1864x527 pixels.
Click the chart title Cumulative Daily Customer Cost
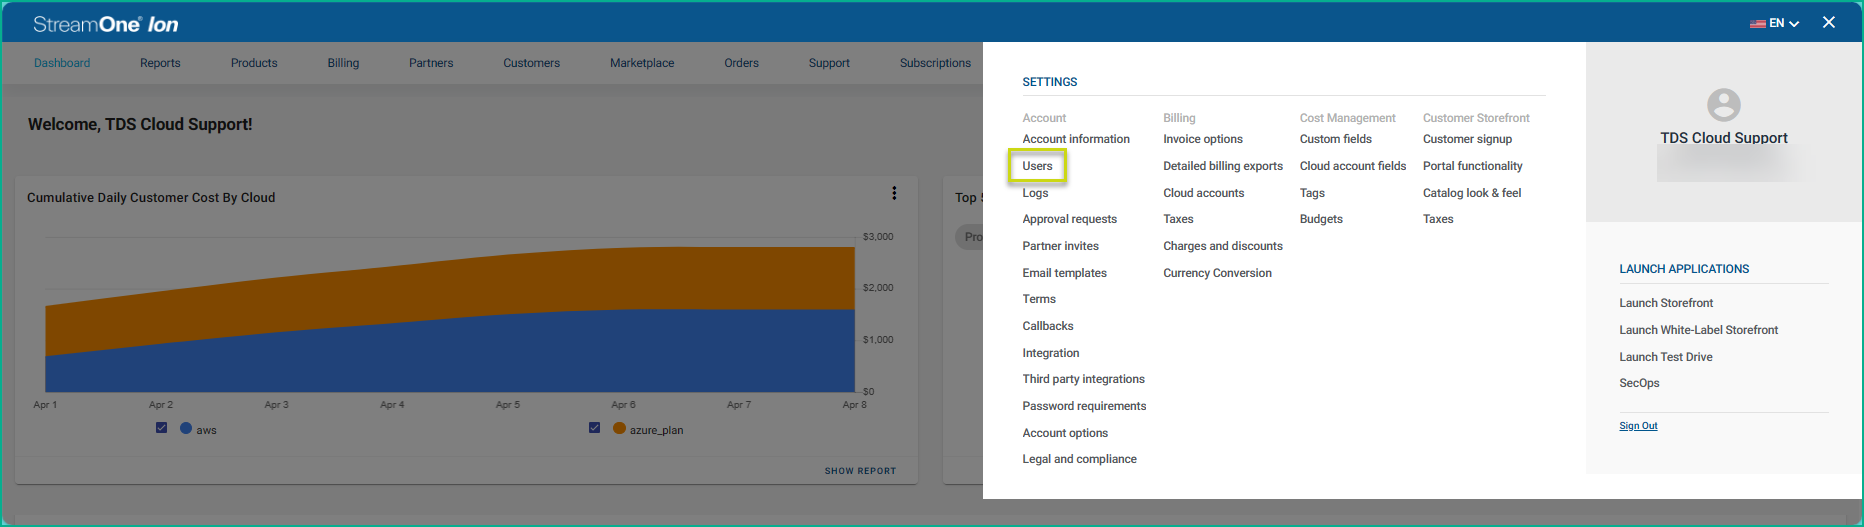click(151, 198)
